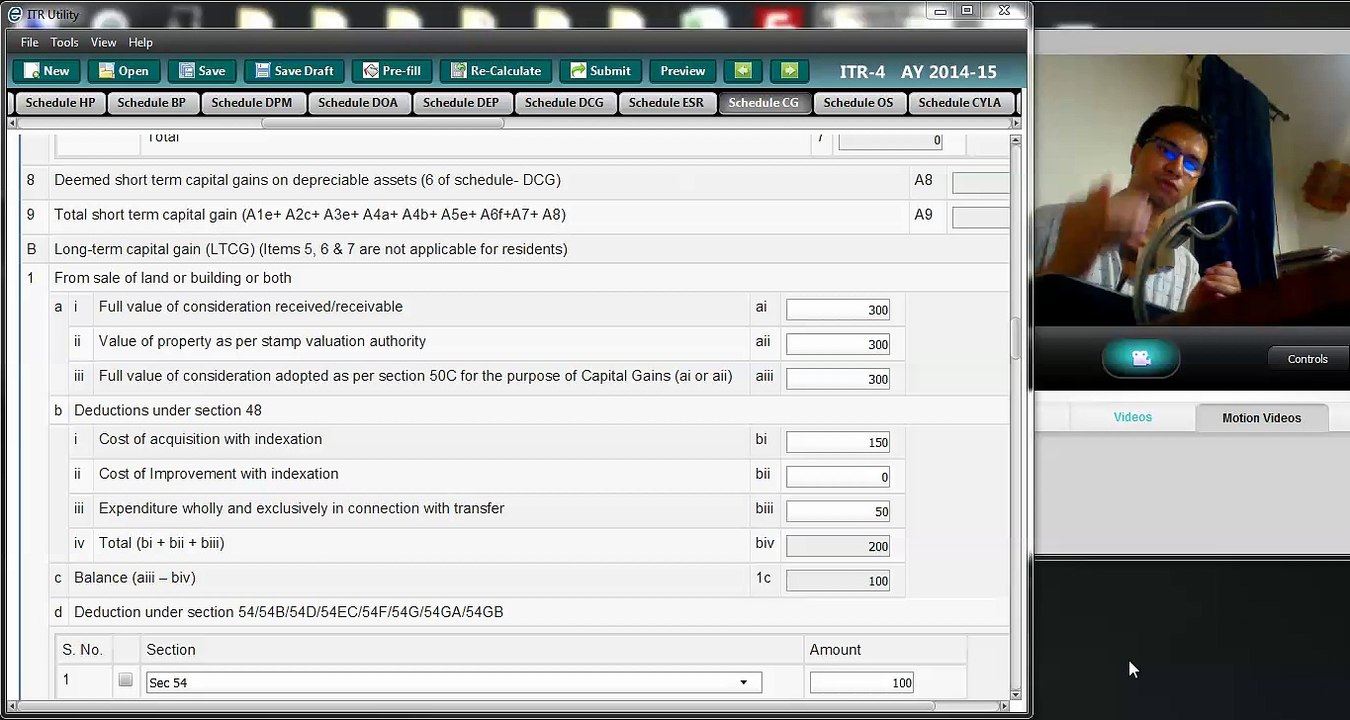This screenshot has height=720, width=1350.
Task: Click the A8 deemed short term gains field
Action: [x=980, y=183]
